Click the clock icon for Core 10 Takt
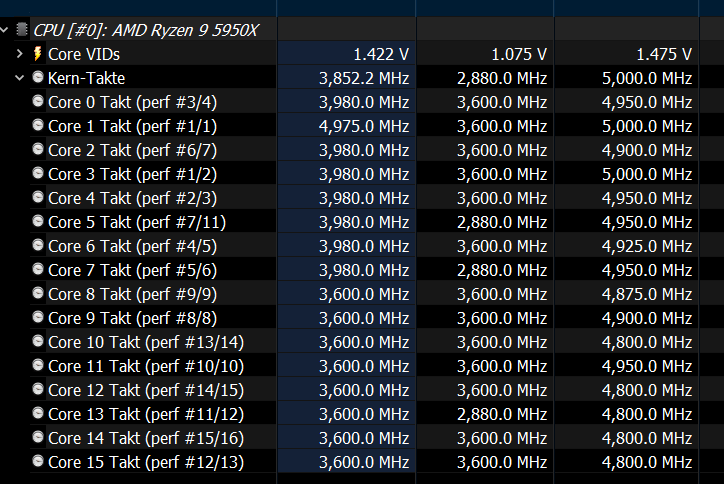 point(37,341)
